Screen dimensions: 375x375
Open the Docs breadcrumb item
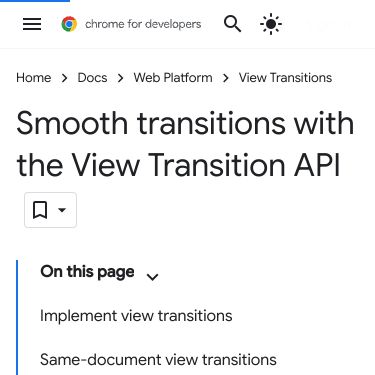point(92,78)
